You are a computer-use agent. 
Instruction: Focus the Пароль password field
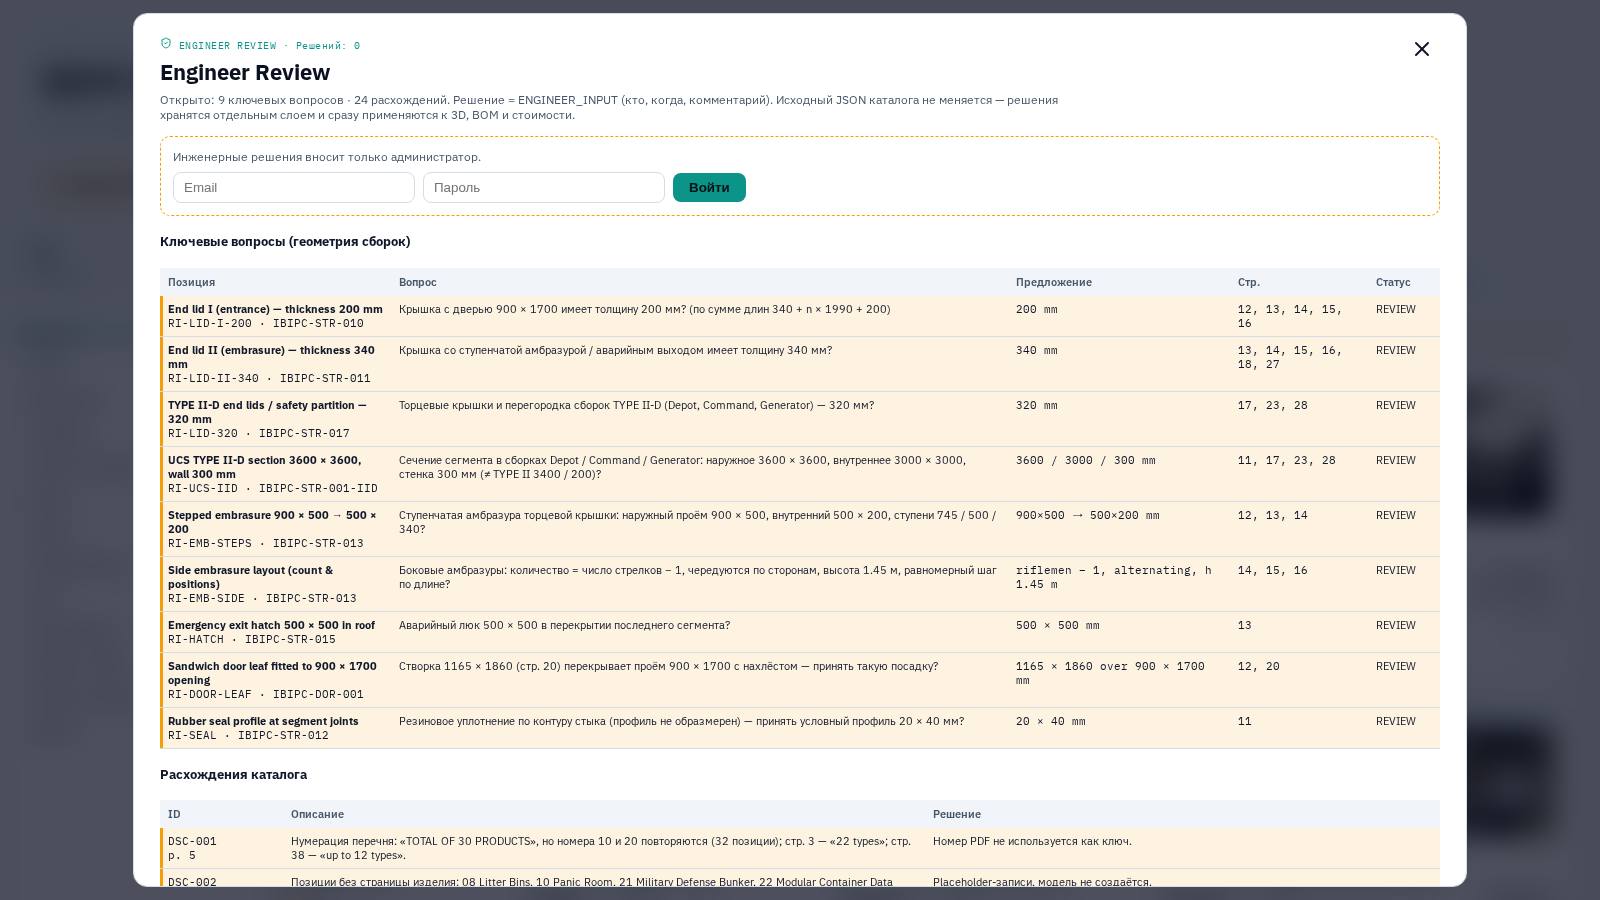[544, 187]
